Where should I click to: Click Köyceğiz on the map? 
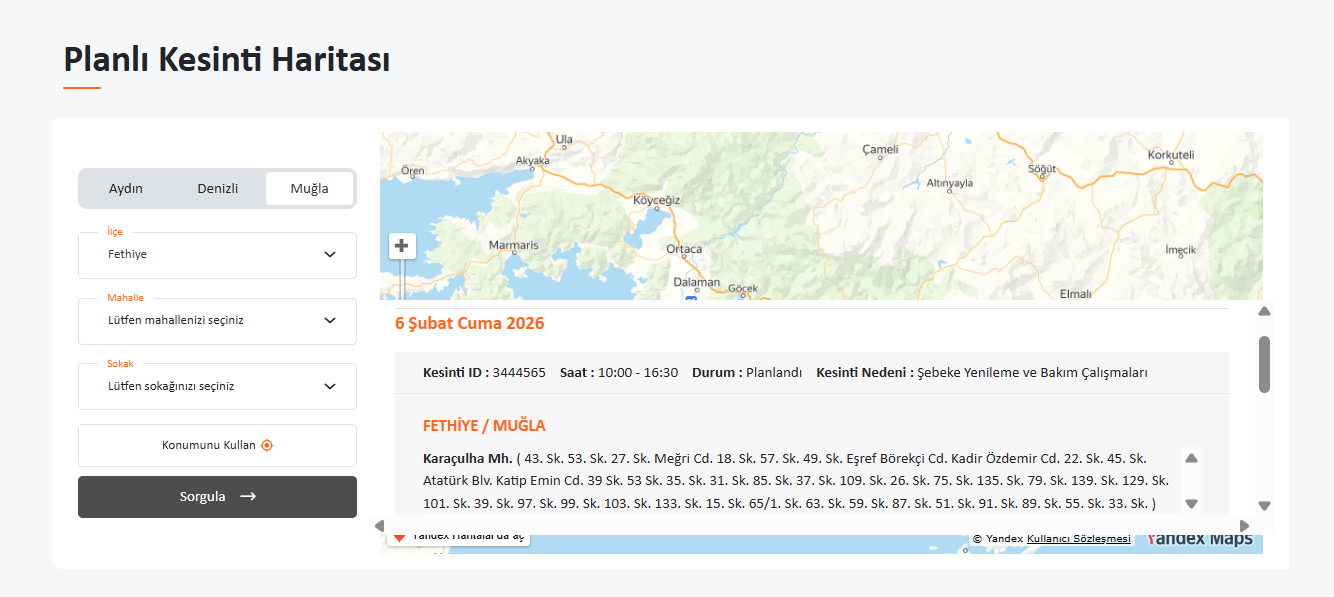[x=657, y=200]
